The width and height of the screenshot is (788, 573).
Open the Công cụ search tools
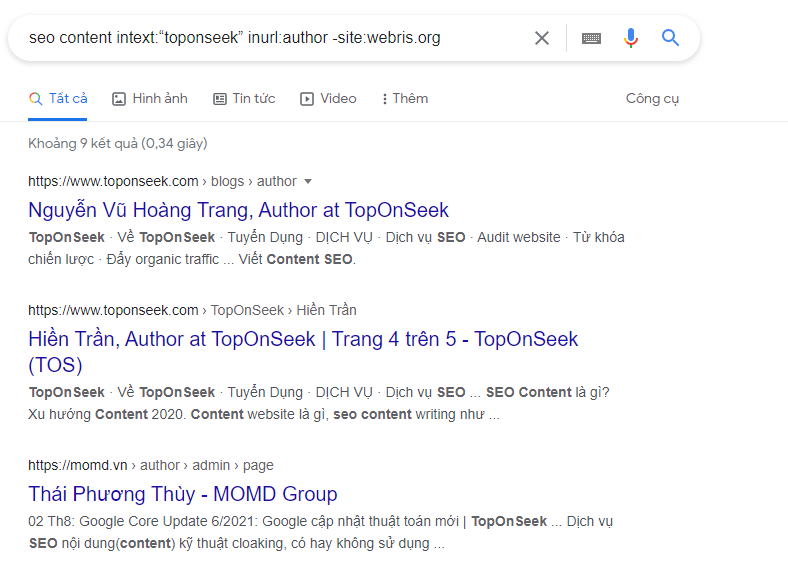point(652,99)
